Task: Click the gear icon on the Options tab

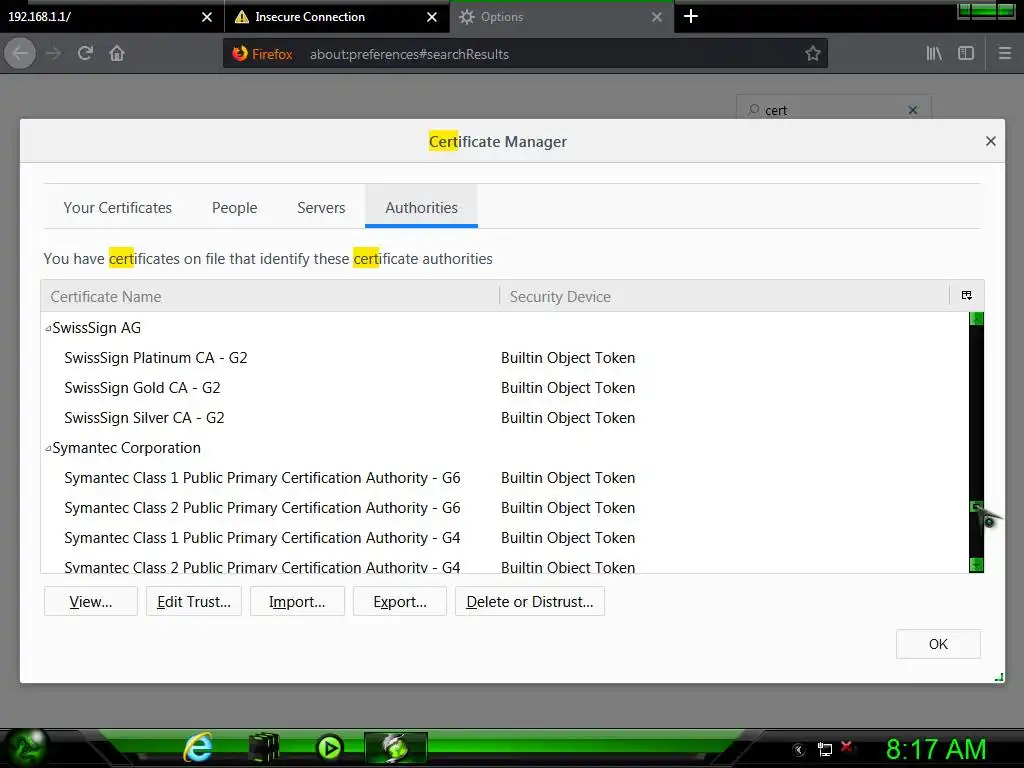Action: coord(466,17)
